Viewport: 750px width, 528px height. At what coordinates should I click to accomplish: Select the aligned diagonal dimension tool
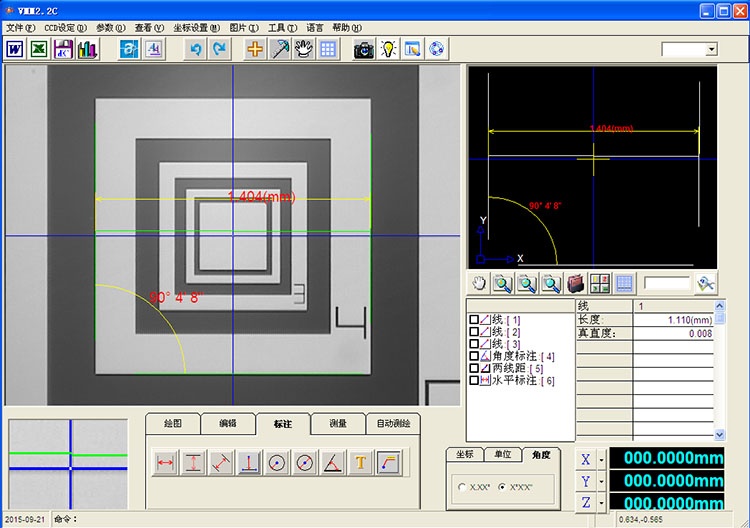pyautogui.click(x=221, y=462)
